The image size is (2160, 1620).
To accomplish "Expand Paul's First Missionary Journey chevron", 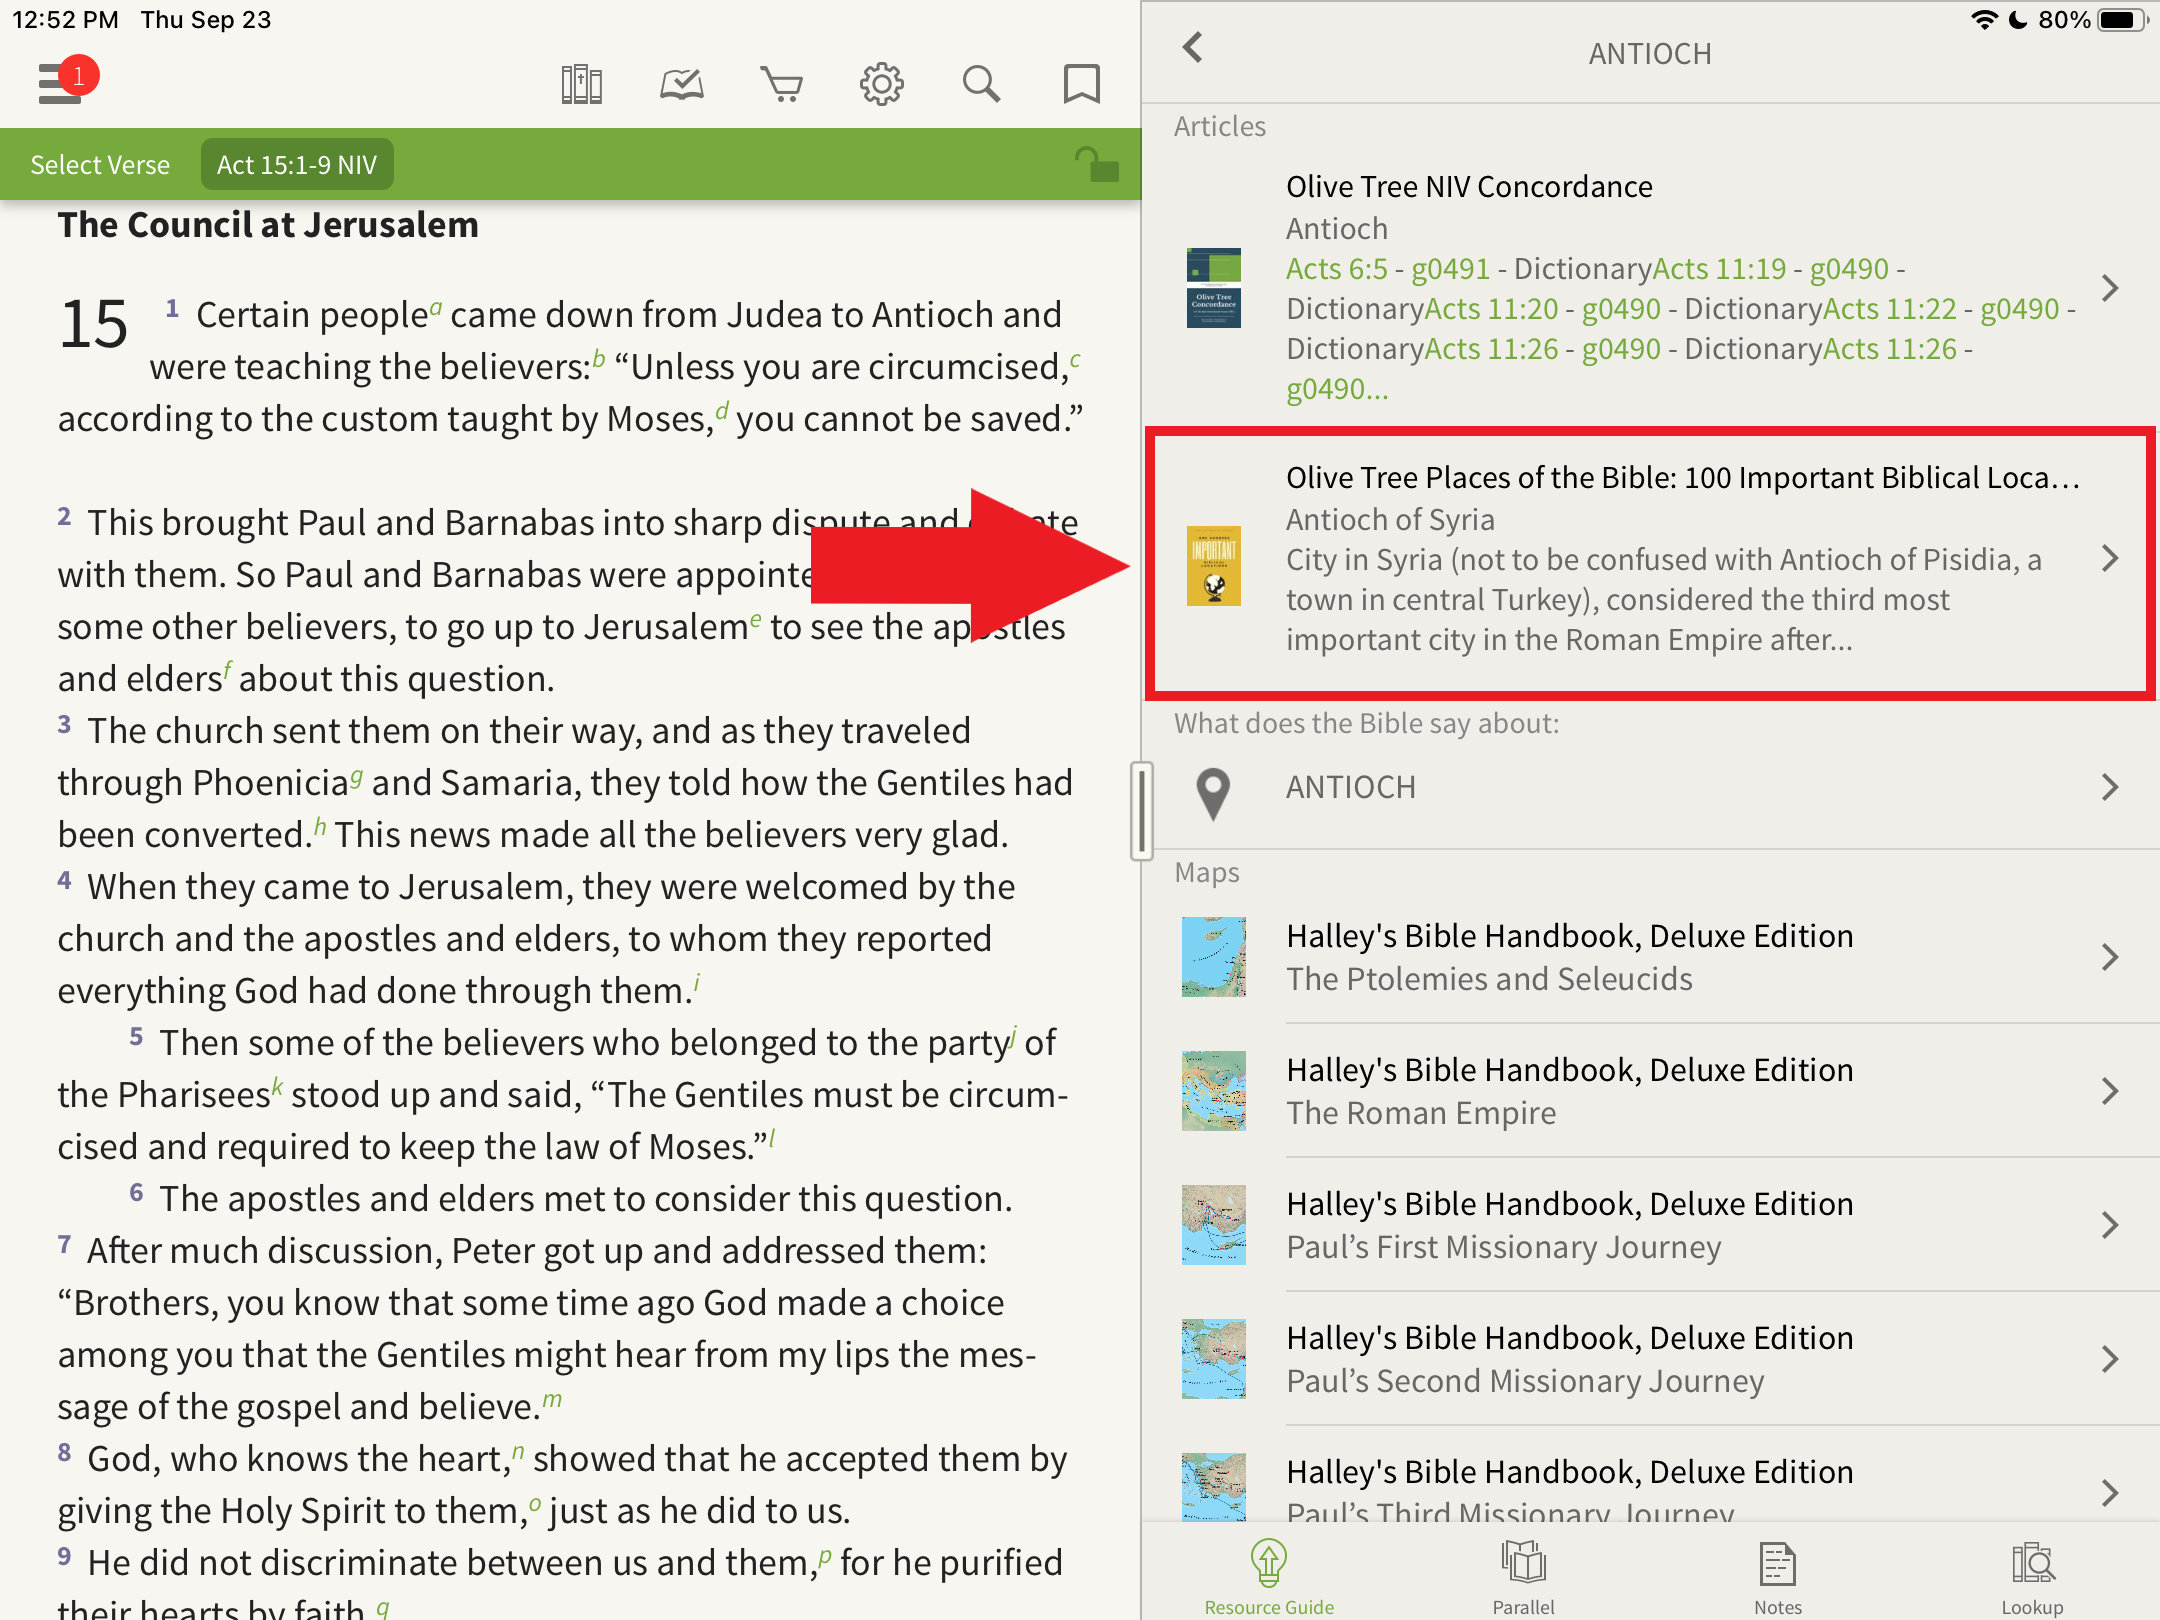I will tap(2110, 1225).
